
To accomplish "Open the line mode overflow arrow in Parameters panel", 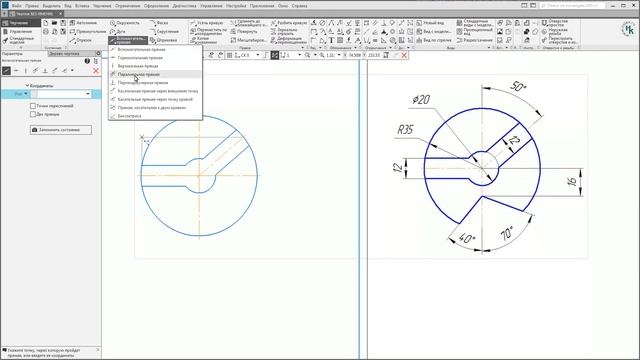I will pos(72,71).
